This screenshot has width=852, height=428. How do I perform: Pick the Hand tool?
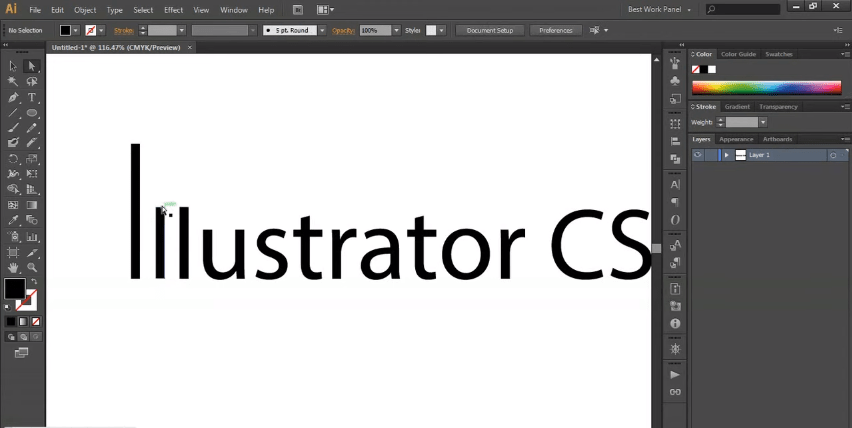tap(13, 268)
